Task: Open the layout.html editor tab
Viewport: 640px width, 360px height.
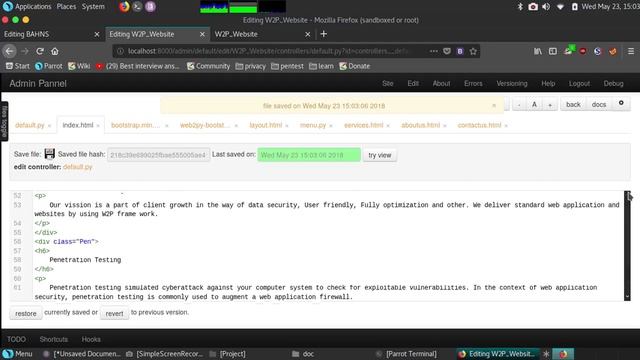Action: pyautogui.click(x=266, y=125)
